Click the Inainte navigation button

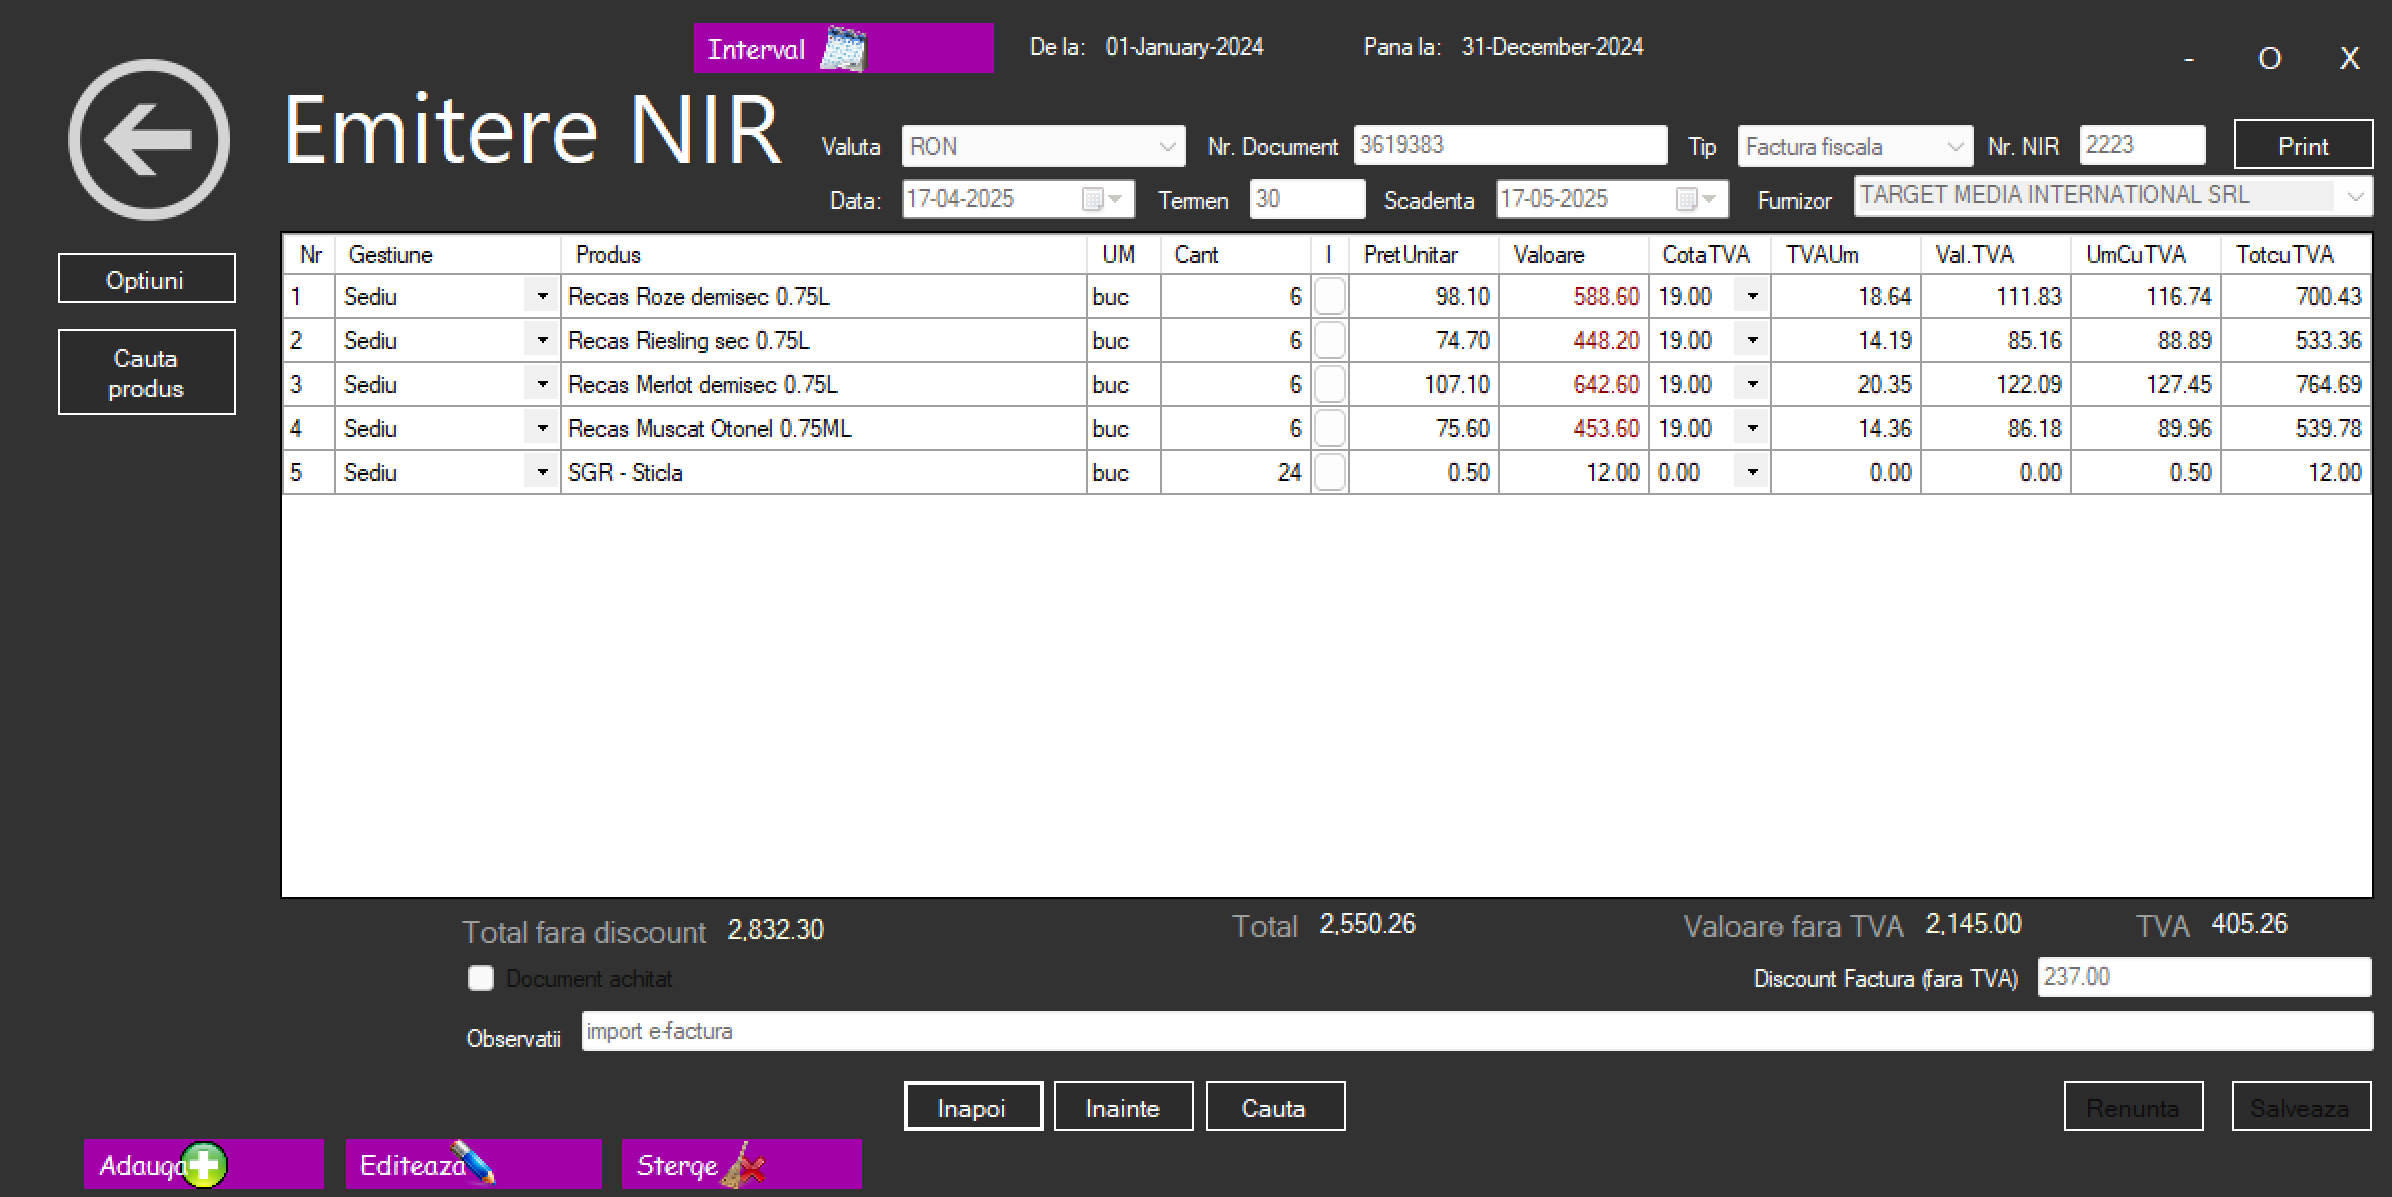[x=1123, y=1107]
